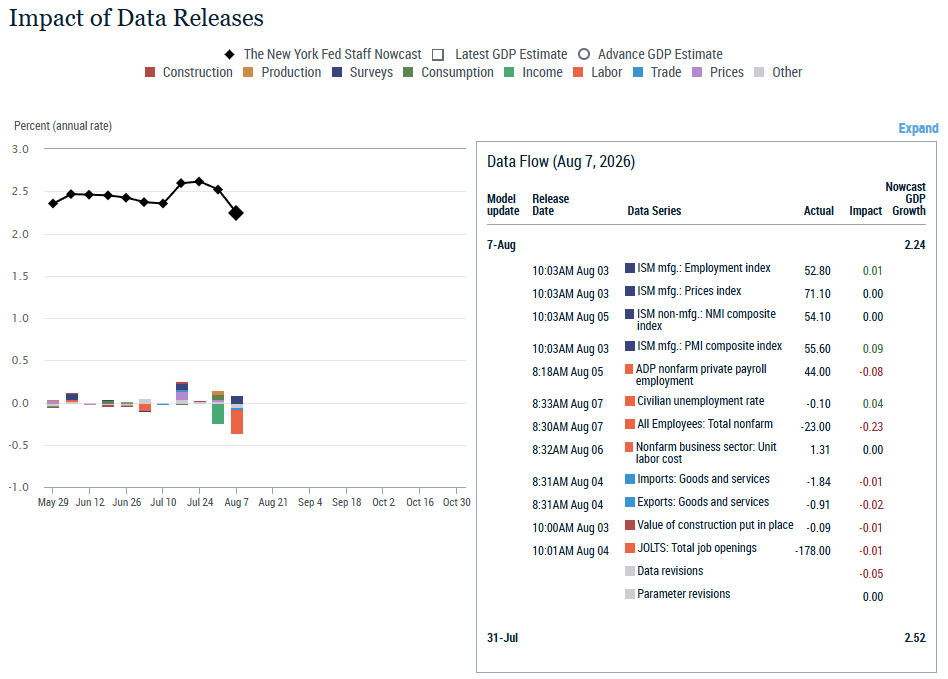Viewport: 948px width, 679px height.
Task: Toggle the Construction legend swatch
Action: point(150,73)
